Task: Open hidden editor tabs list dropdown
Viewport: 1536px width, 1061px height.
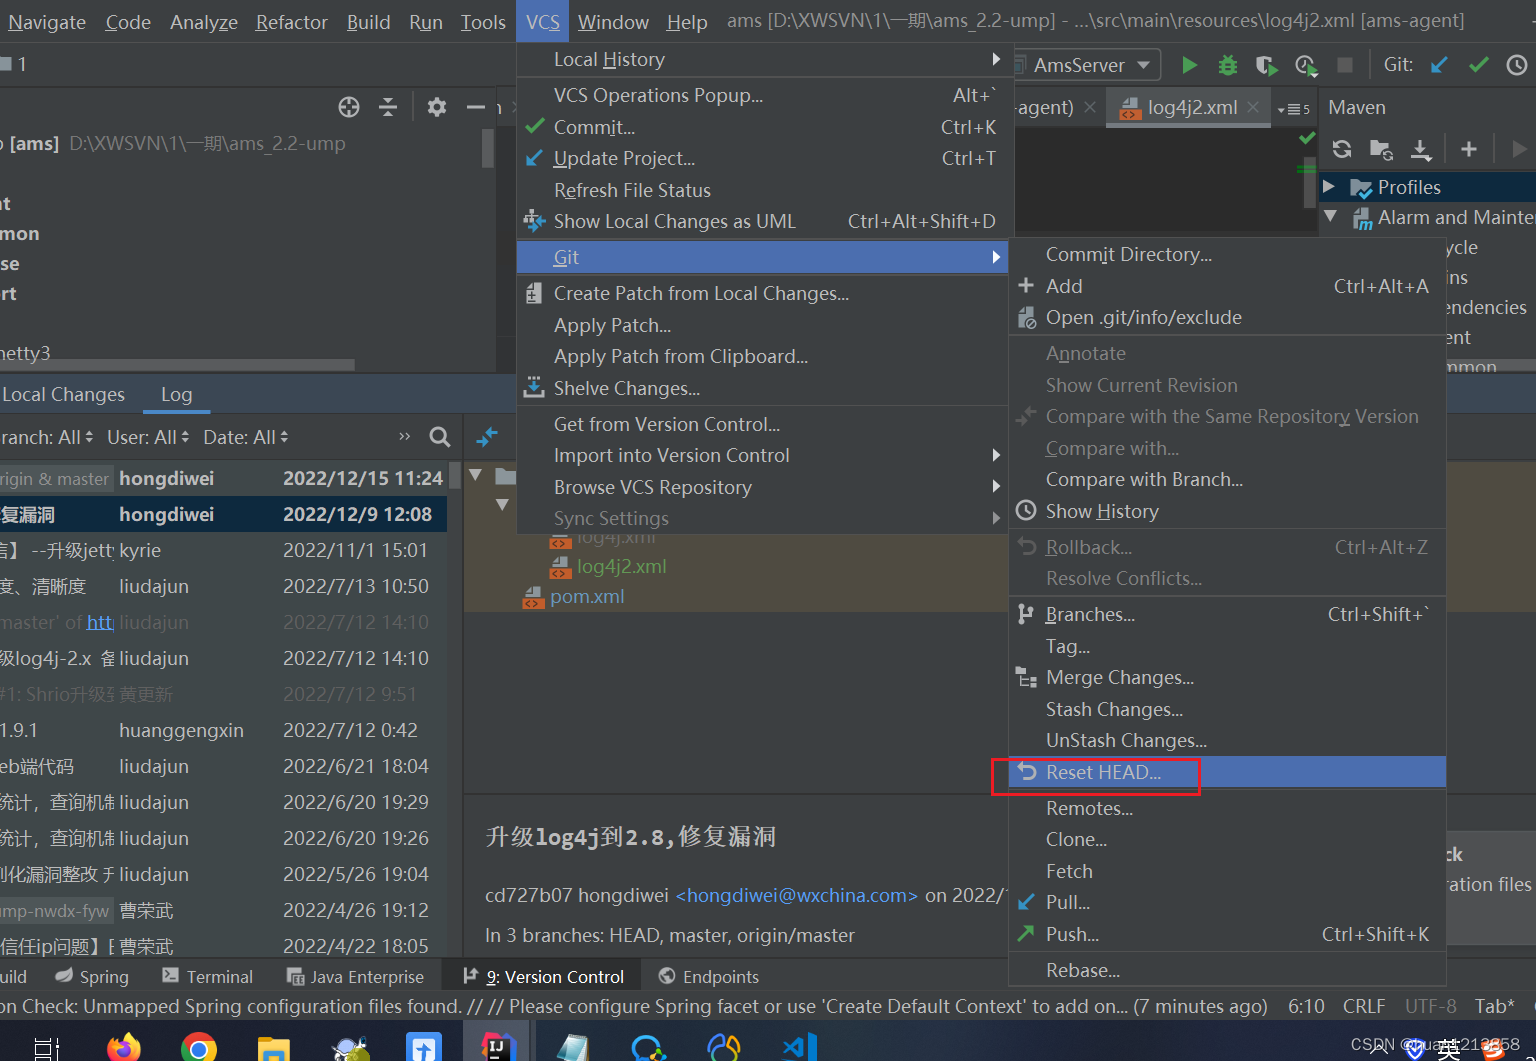Action: click(x=1294, y=108)
